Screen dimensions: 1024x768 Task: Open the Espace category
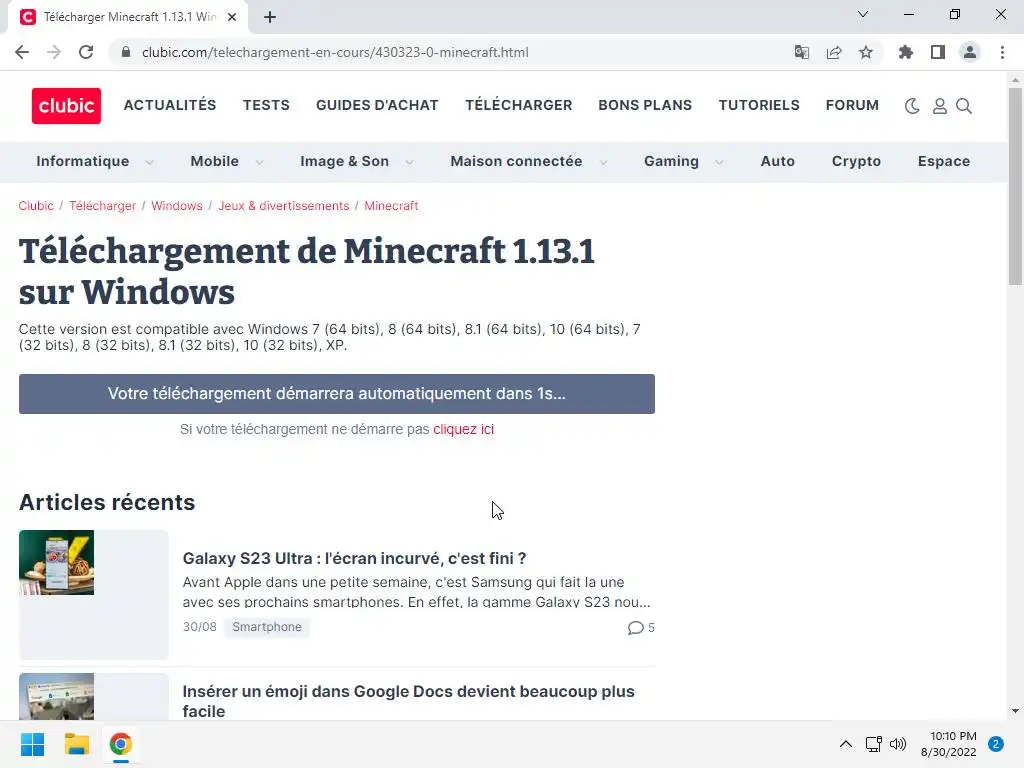click(x=944, y=161)
